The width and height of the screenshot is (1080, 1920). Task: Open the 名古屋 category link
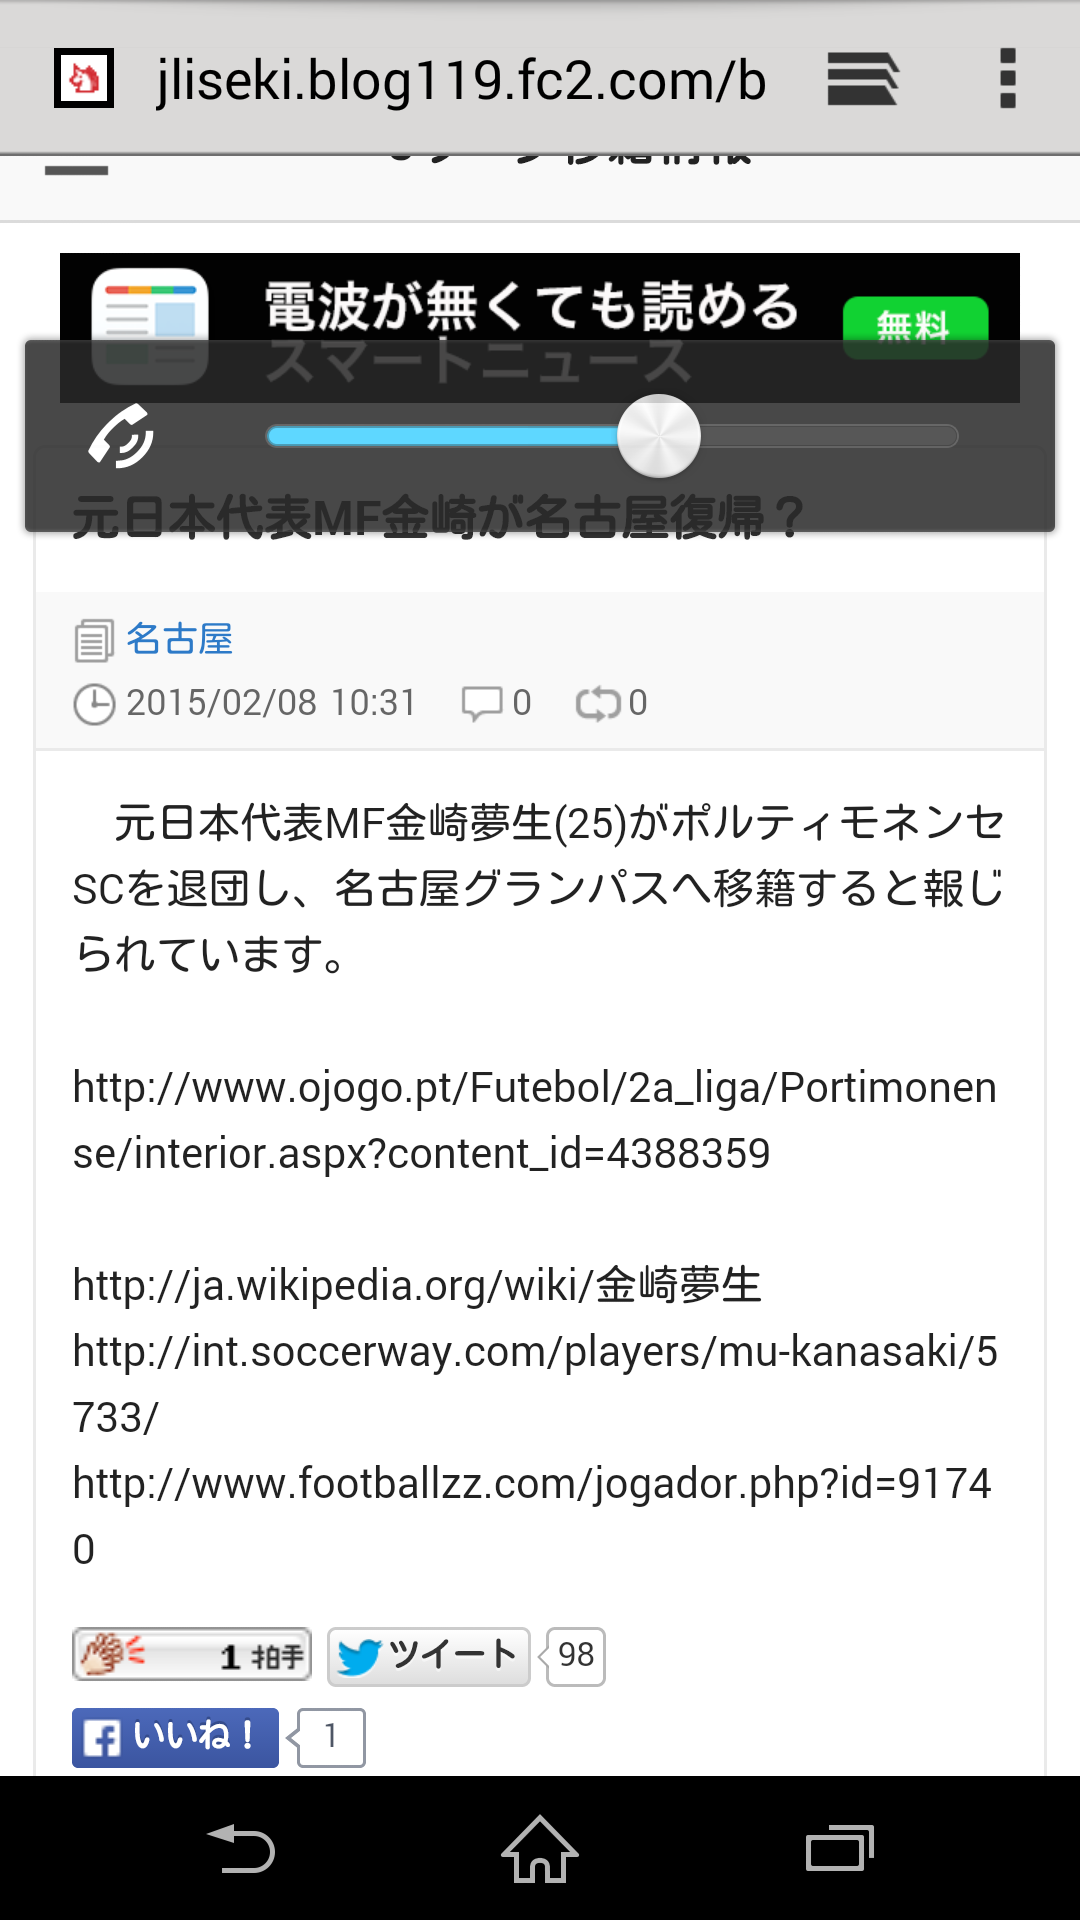click(x=180, y=639)
